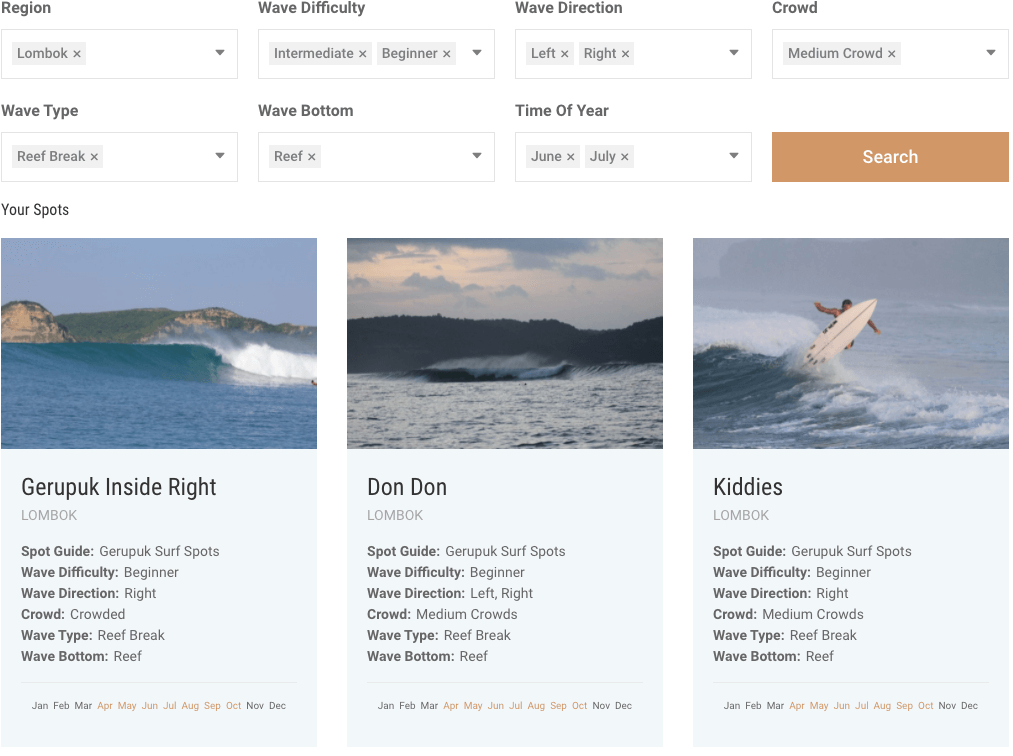Click the Search button
Screen dimensions: 1013x756
[x=890, y=157]
